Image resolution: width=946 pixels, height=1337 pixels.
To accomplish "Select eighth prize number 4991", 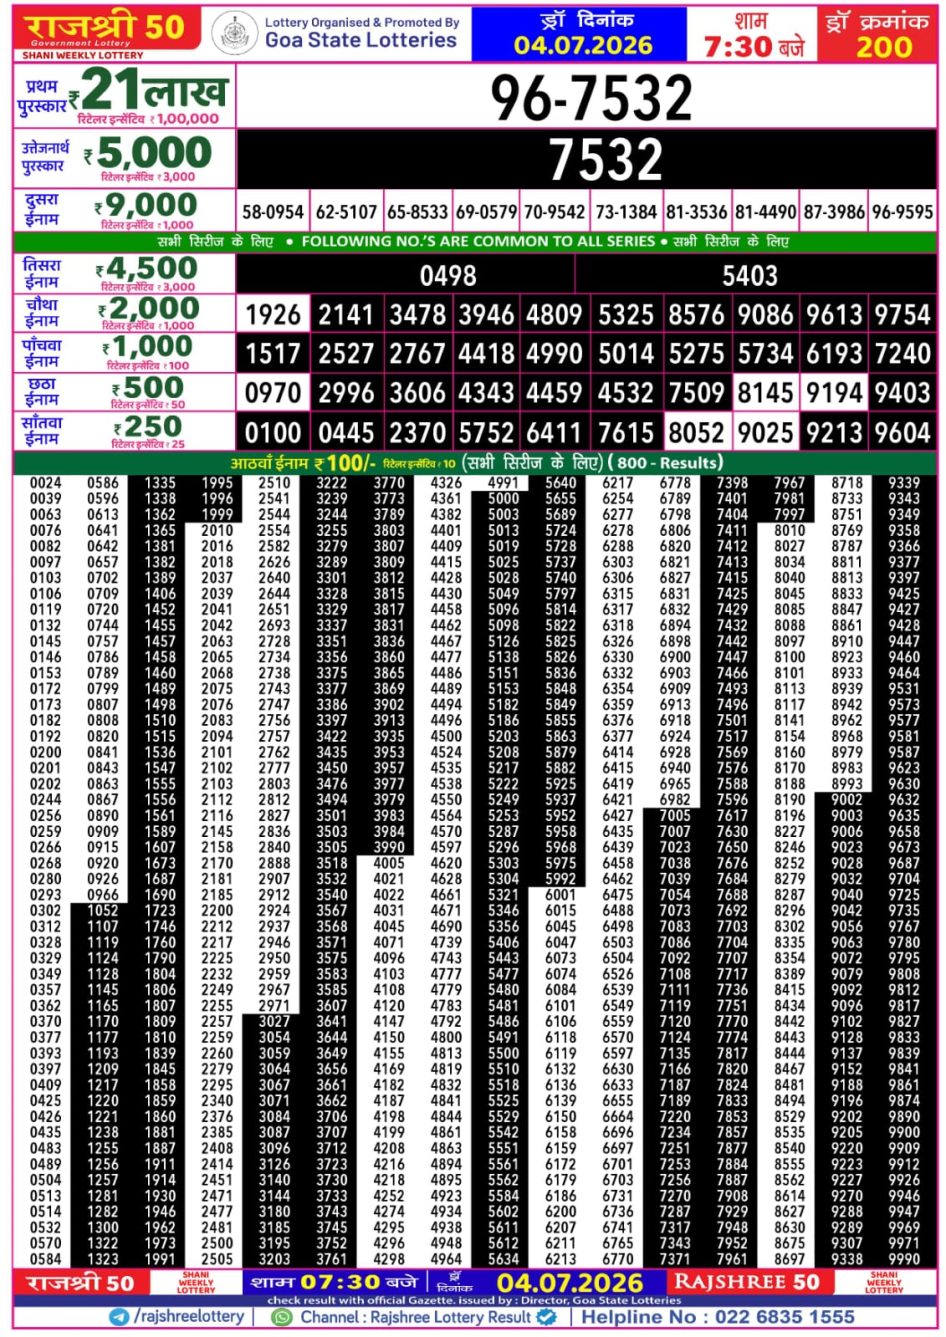I will coord(503,483).
